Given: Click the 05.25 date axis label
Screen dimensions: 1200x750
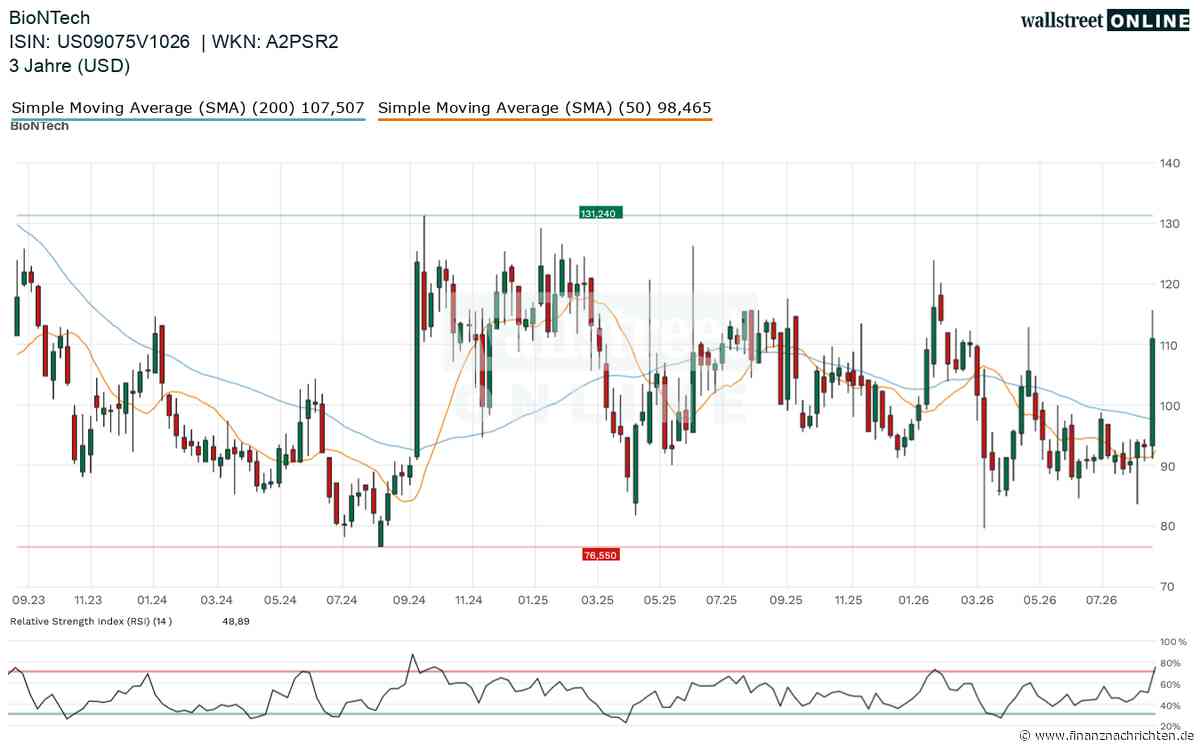Looking at the screenshot, I should point(659,600).
